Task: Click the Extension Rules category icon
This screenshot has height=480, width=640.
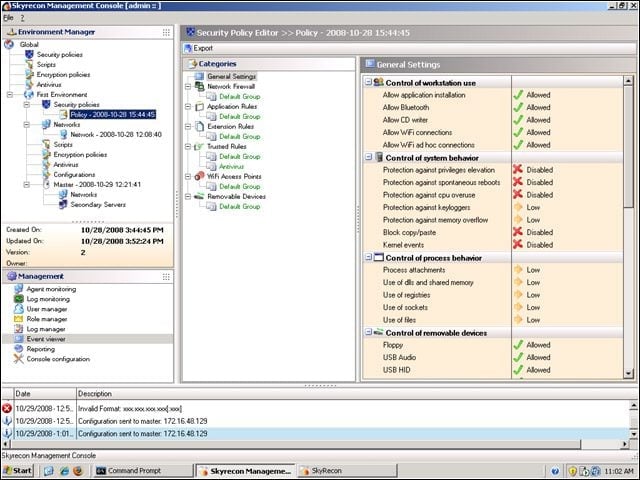Action: click(x=199, y=126)
